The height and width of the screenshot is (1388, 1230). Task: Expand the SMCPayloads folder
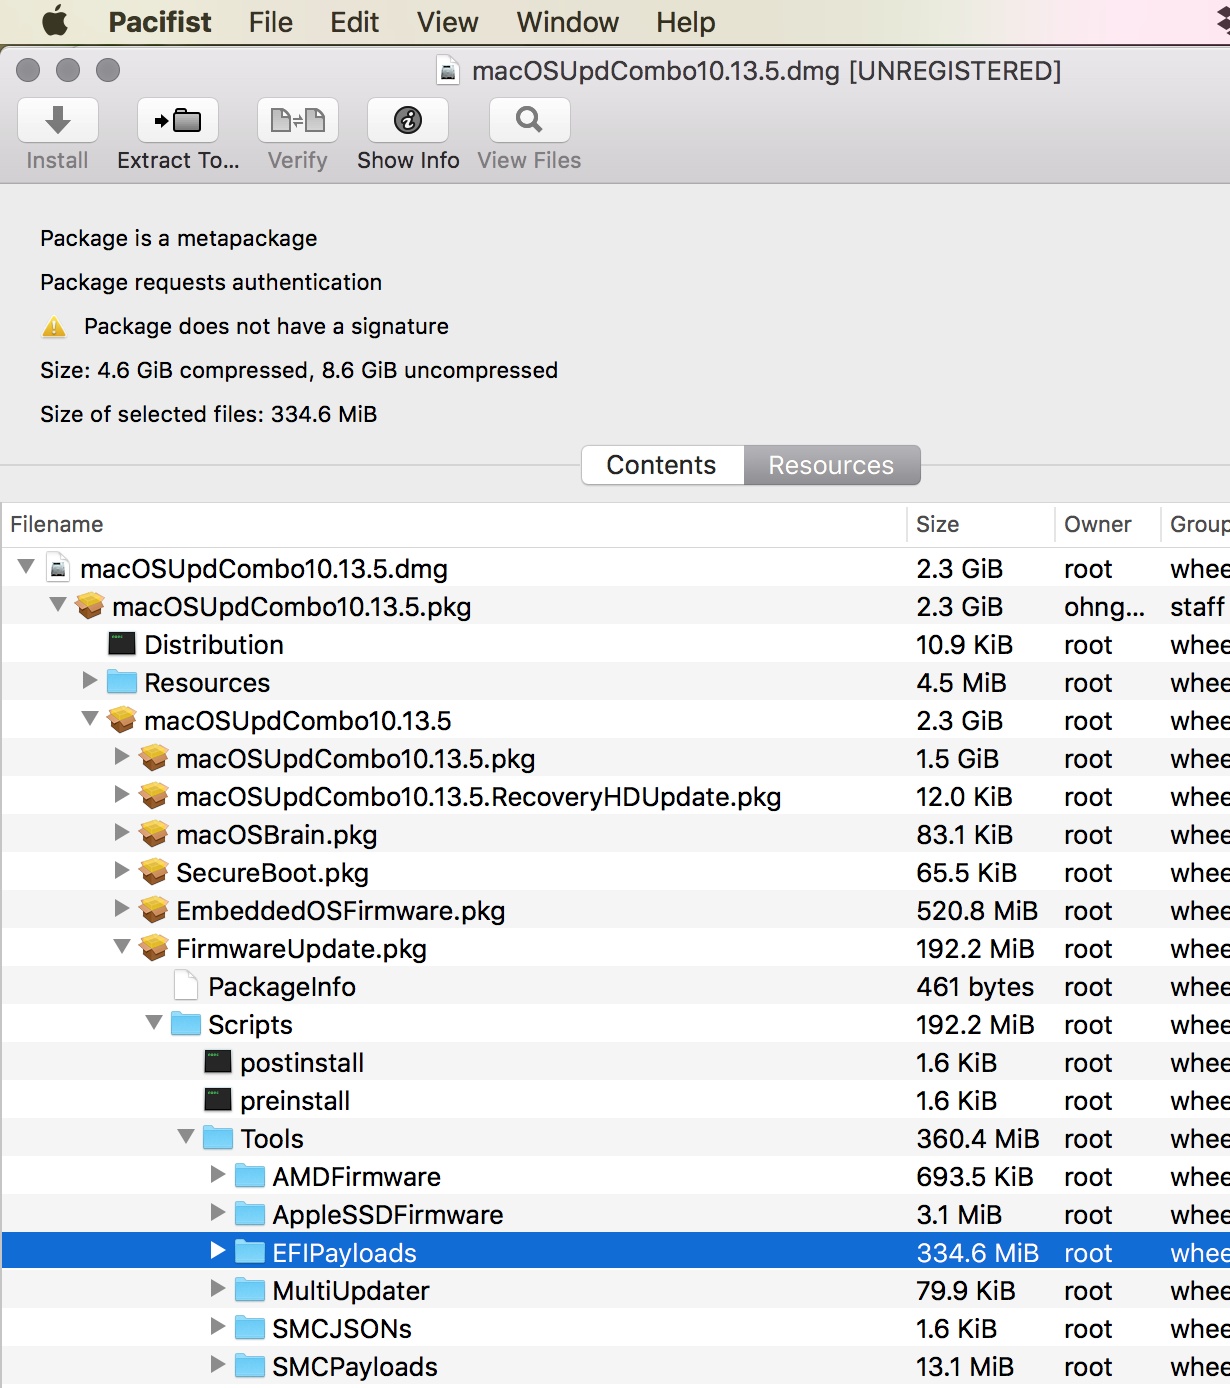click(x=218, y=1365)
